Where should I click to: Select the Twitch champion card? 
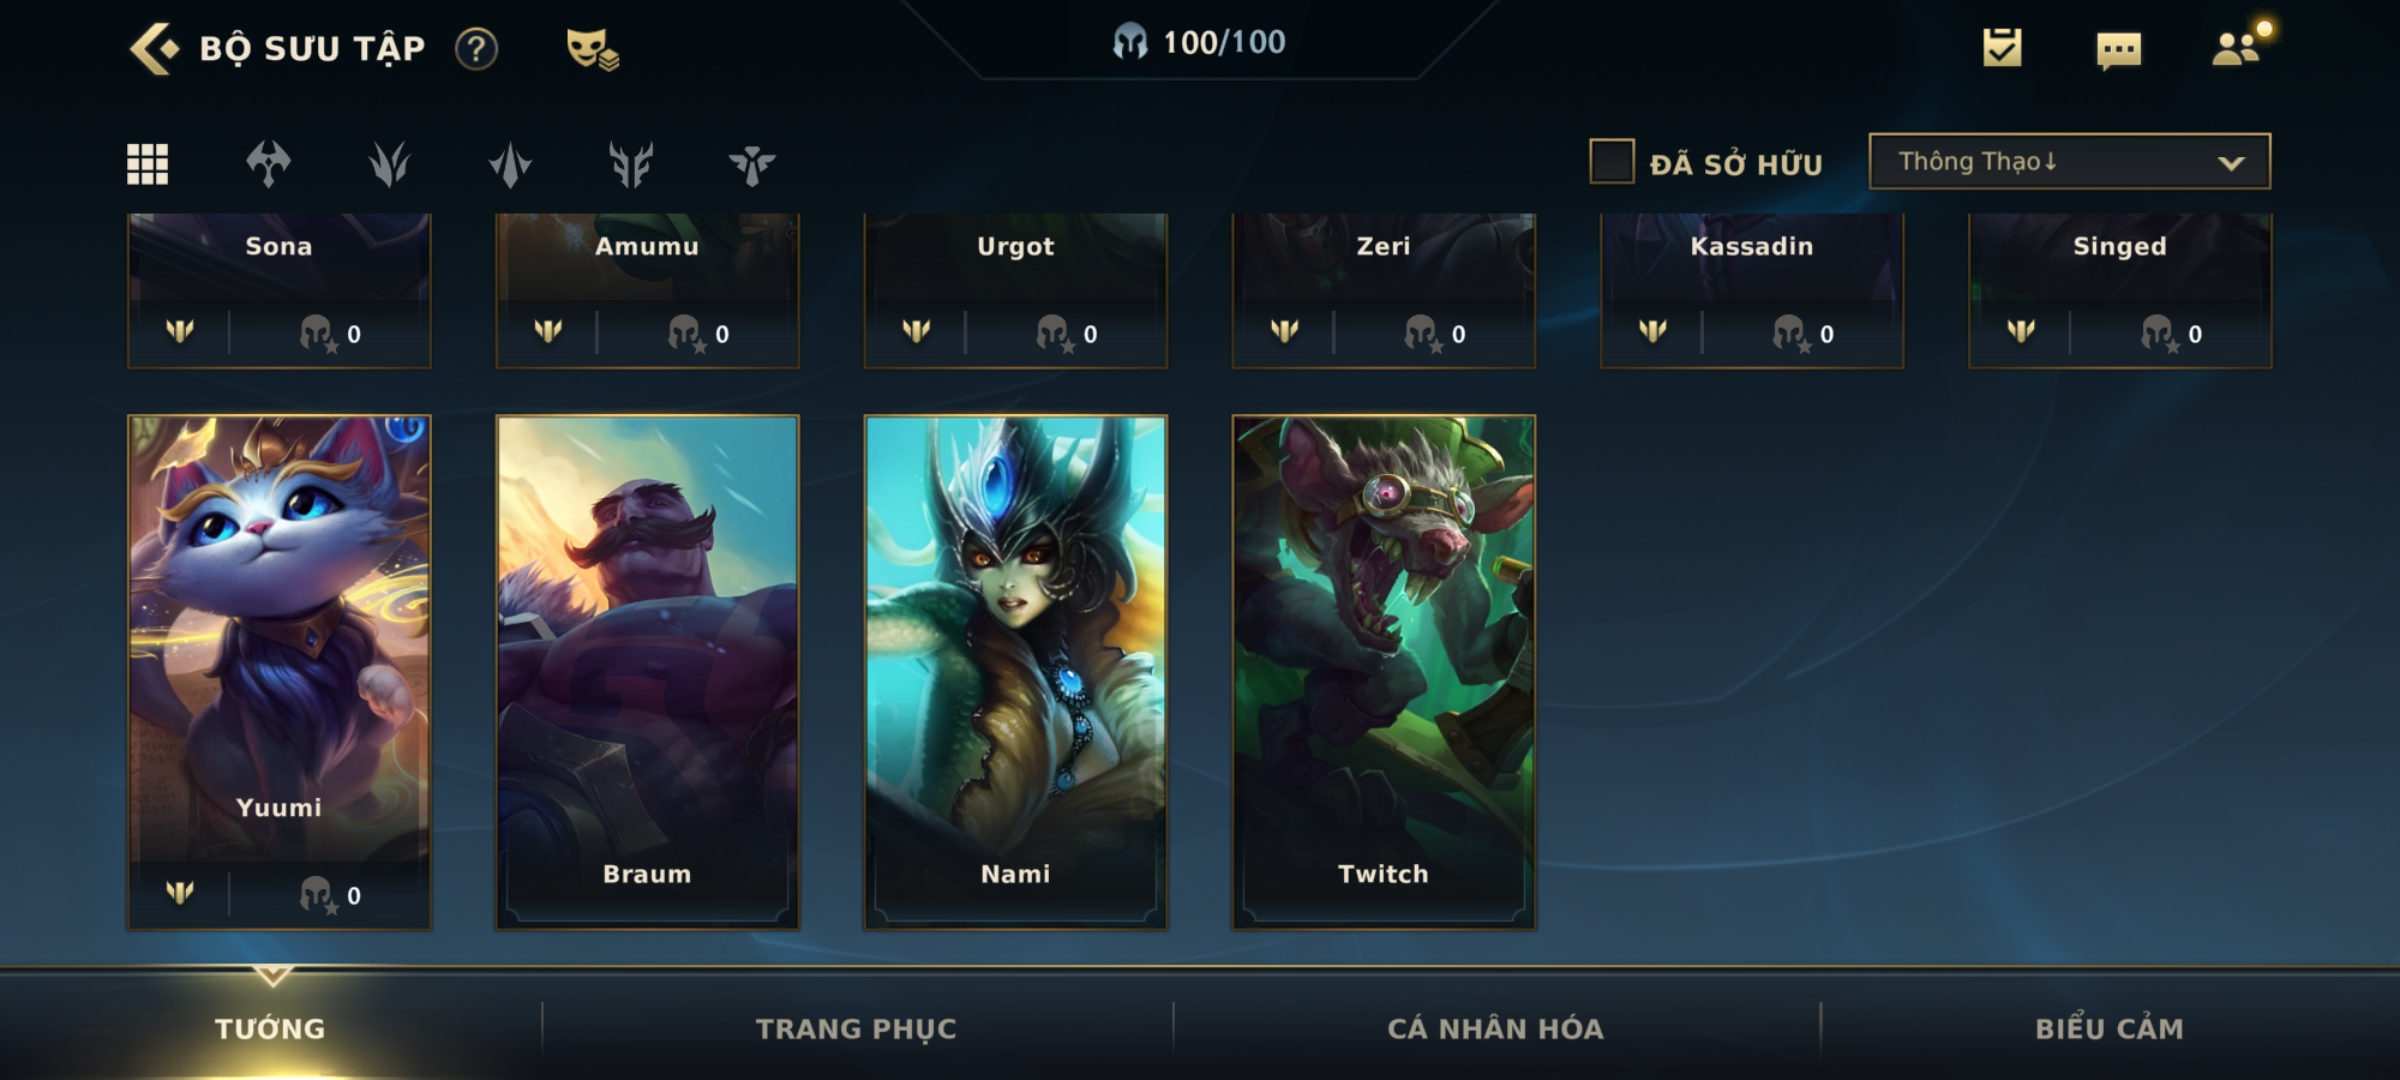(x=1384, y=672)
